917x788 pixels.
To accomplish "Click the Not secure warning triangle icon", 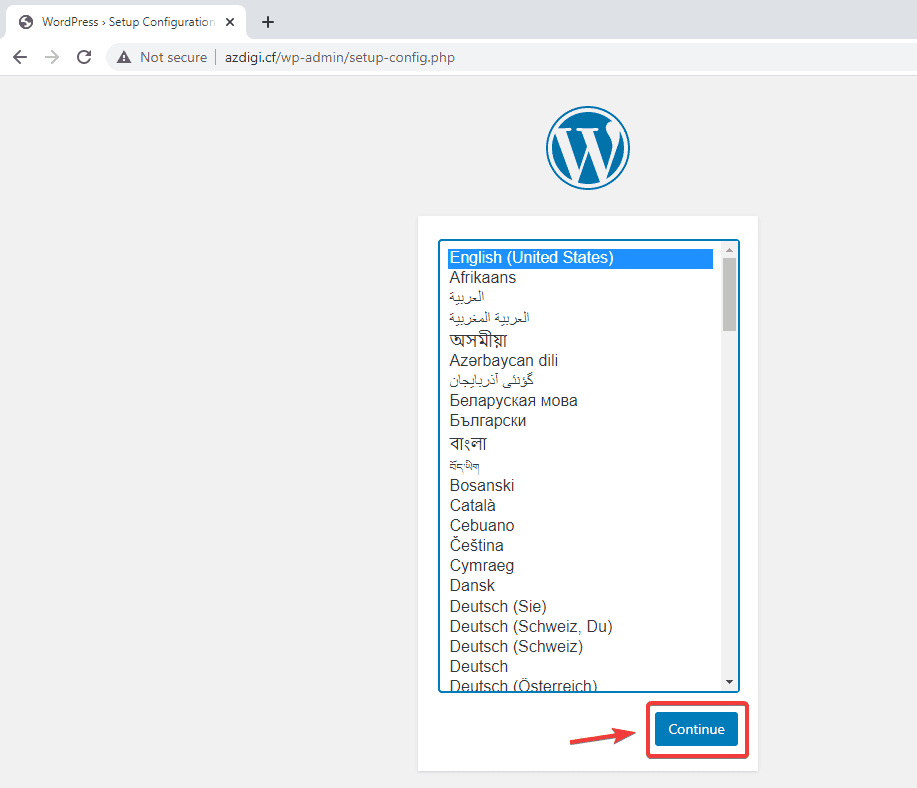I will point(122,57).
